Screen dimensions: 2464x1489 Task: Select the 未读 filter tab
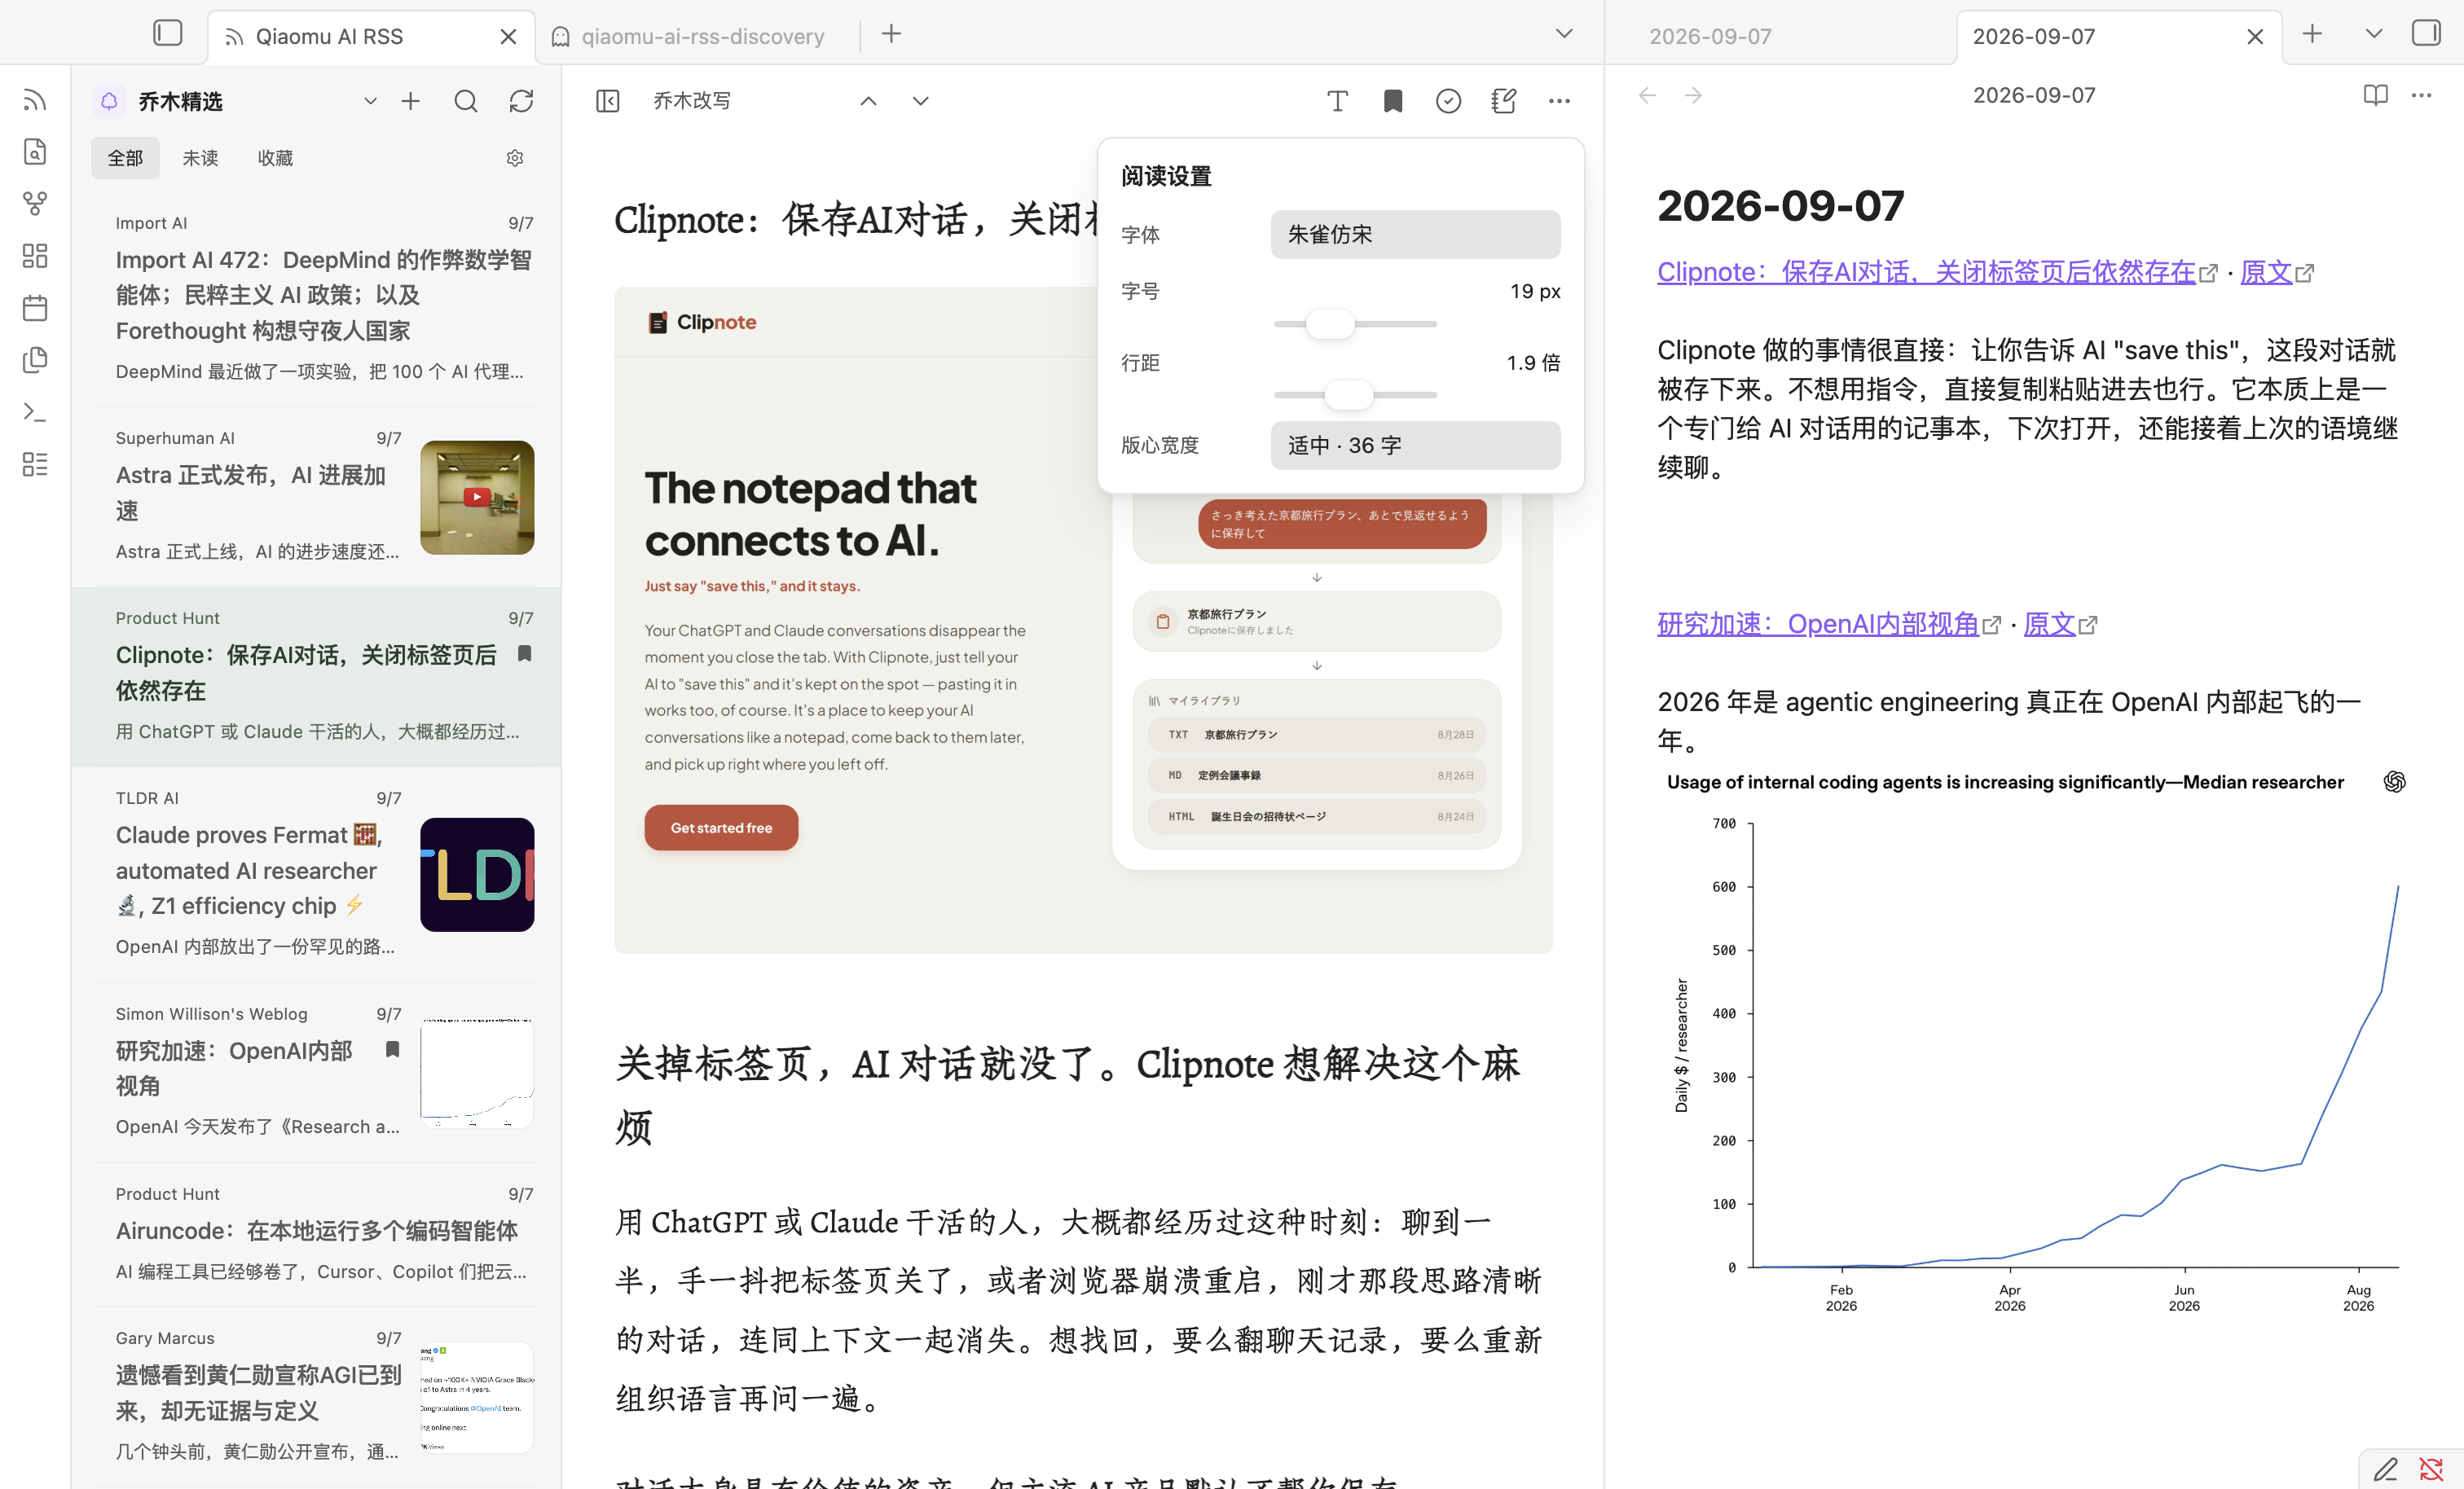[200, 158]
